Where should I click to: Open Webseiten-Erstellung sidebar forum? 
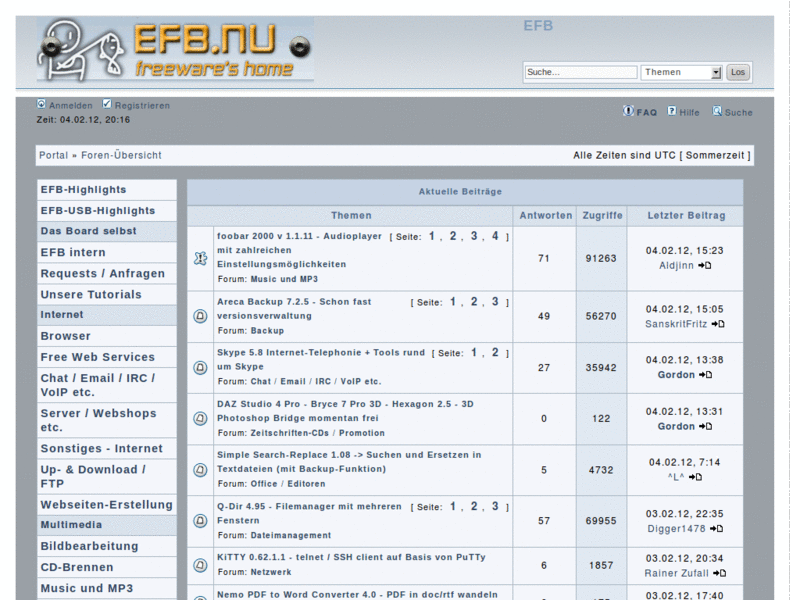107,505
